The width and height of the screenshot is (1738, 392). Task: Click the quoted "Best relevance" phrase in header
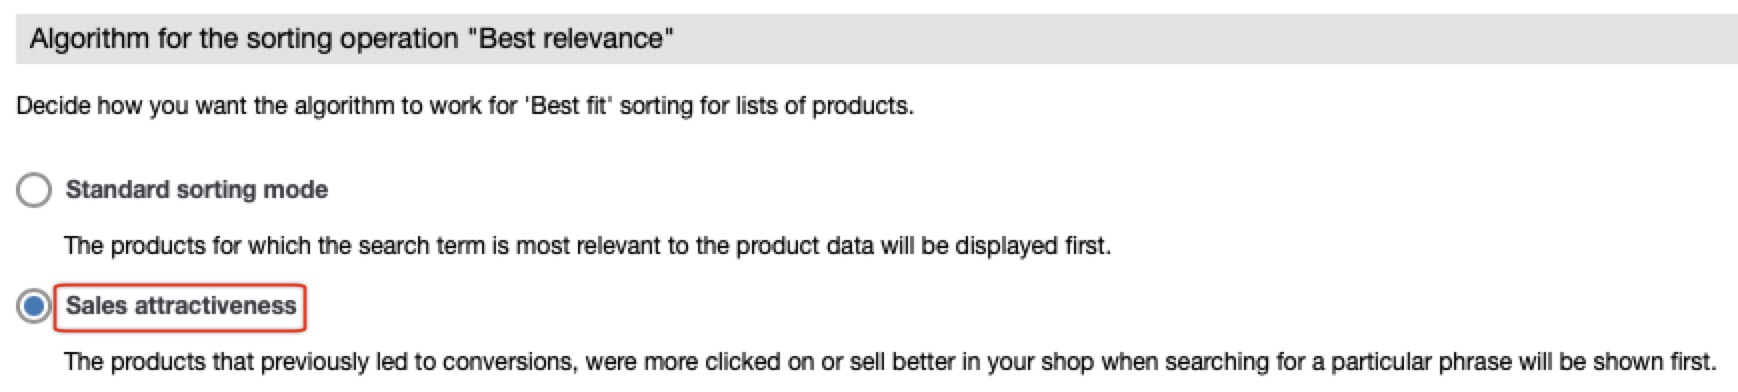570,39
